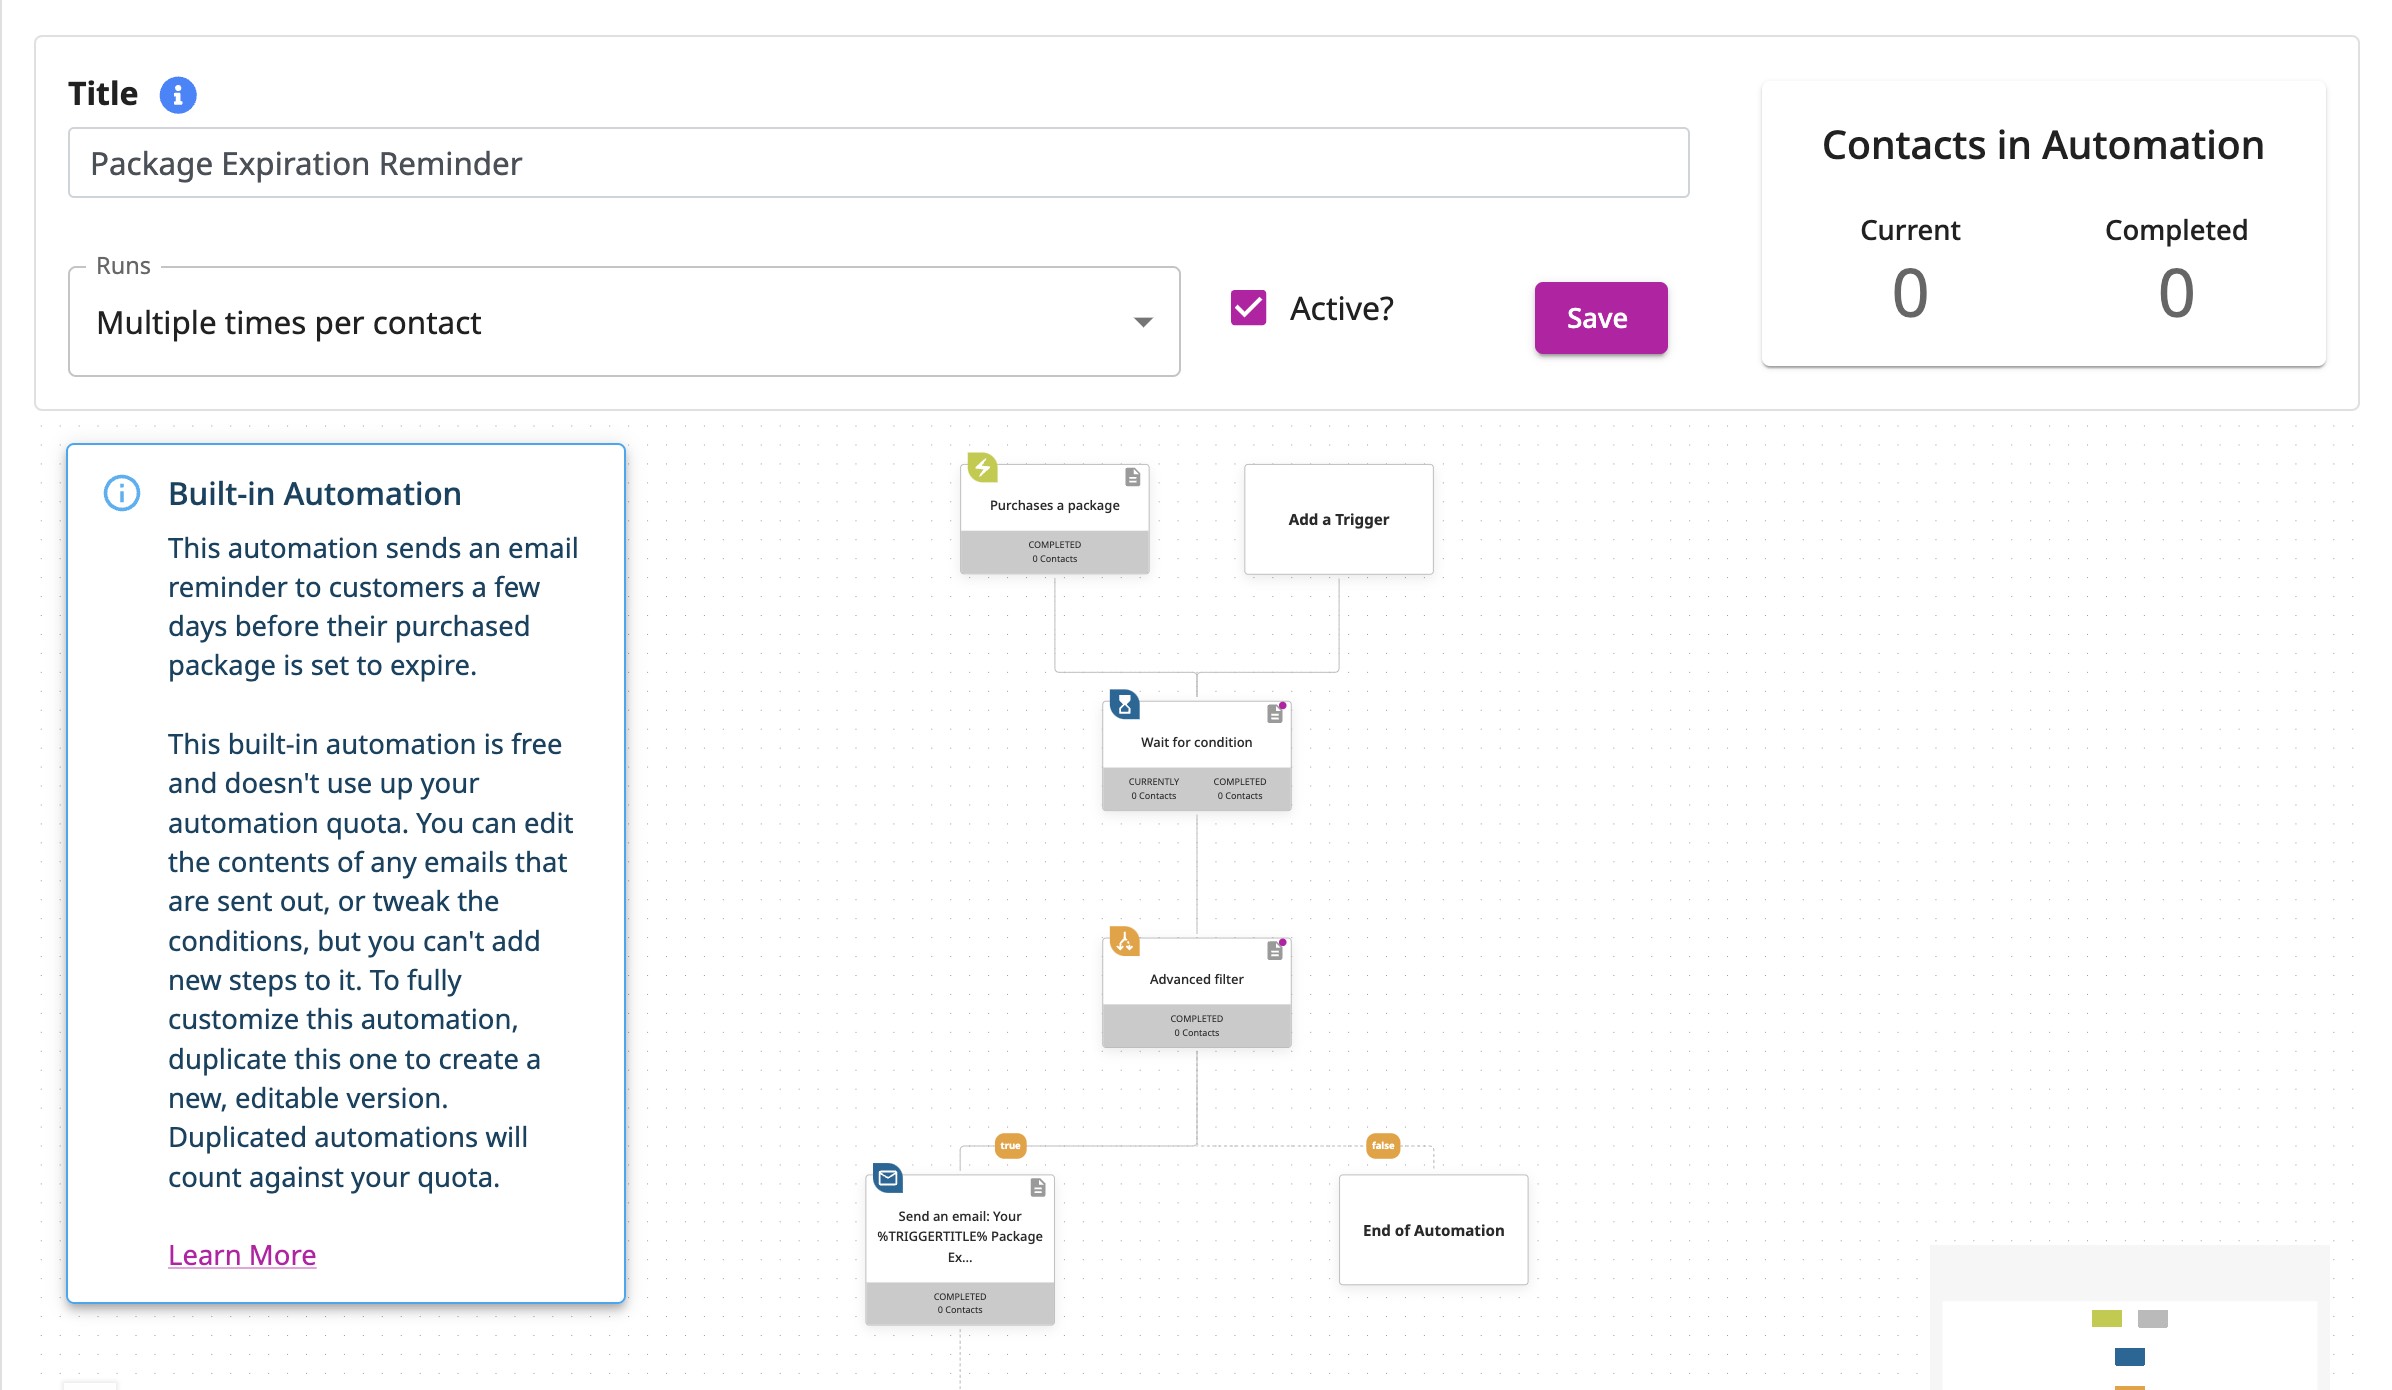Click the info icon in the Built-in Automation panel

click(121, 493)
